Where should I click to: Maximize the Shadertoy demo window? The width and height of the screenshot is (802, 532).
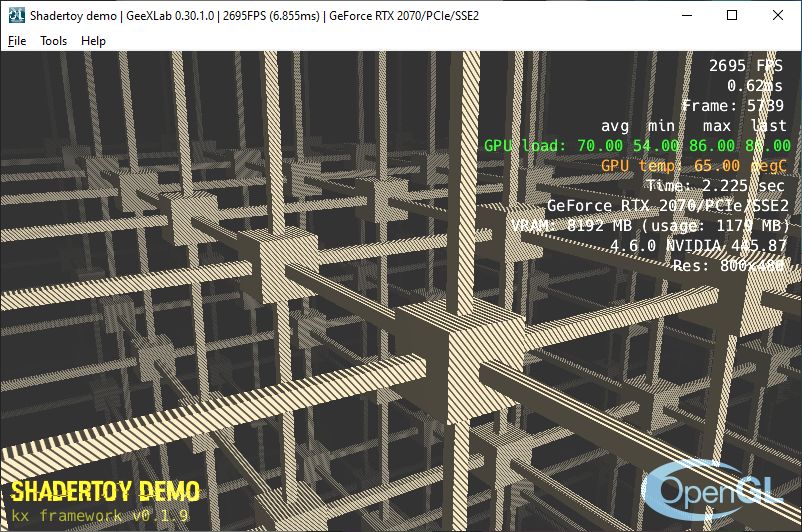tap(732, 15)
